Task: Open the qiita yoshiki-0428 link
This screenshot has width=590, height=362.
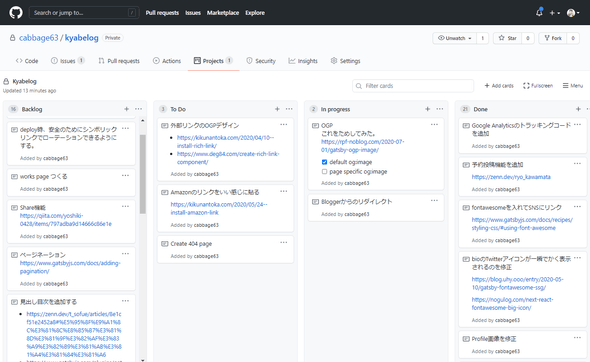Action: [66, 220]
